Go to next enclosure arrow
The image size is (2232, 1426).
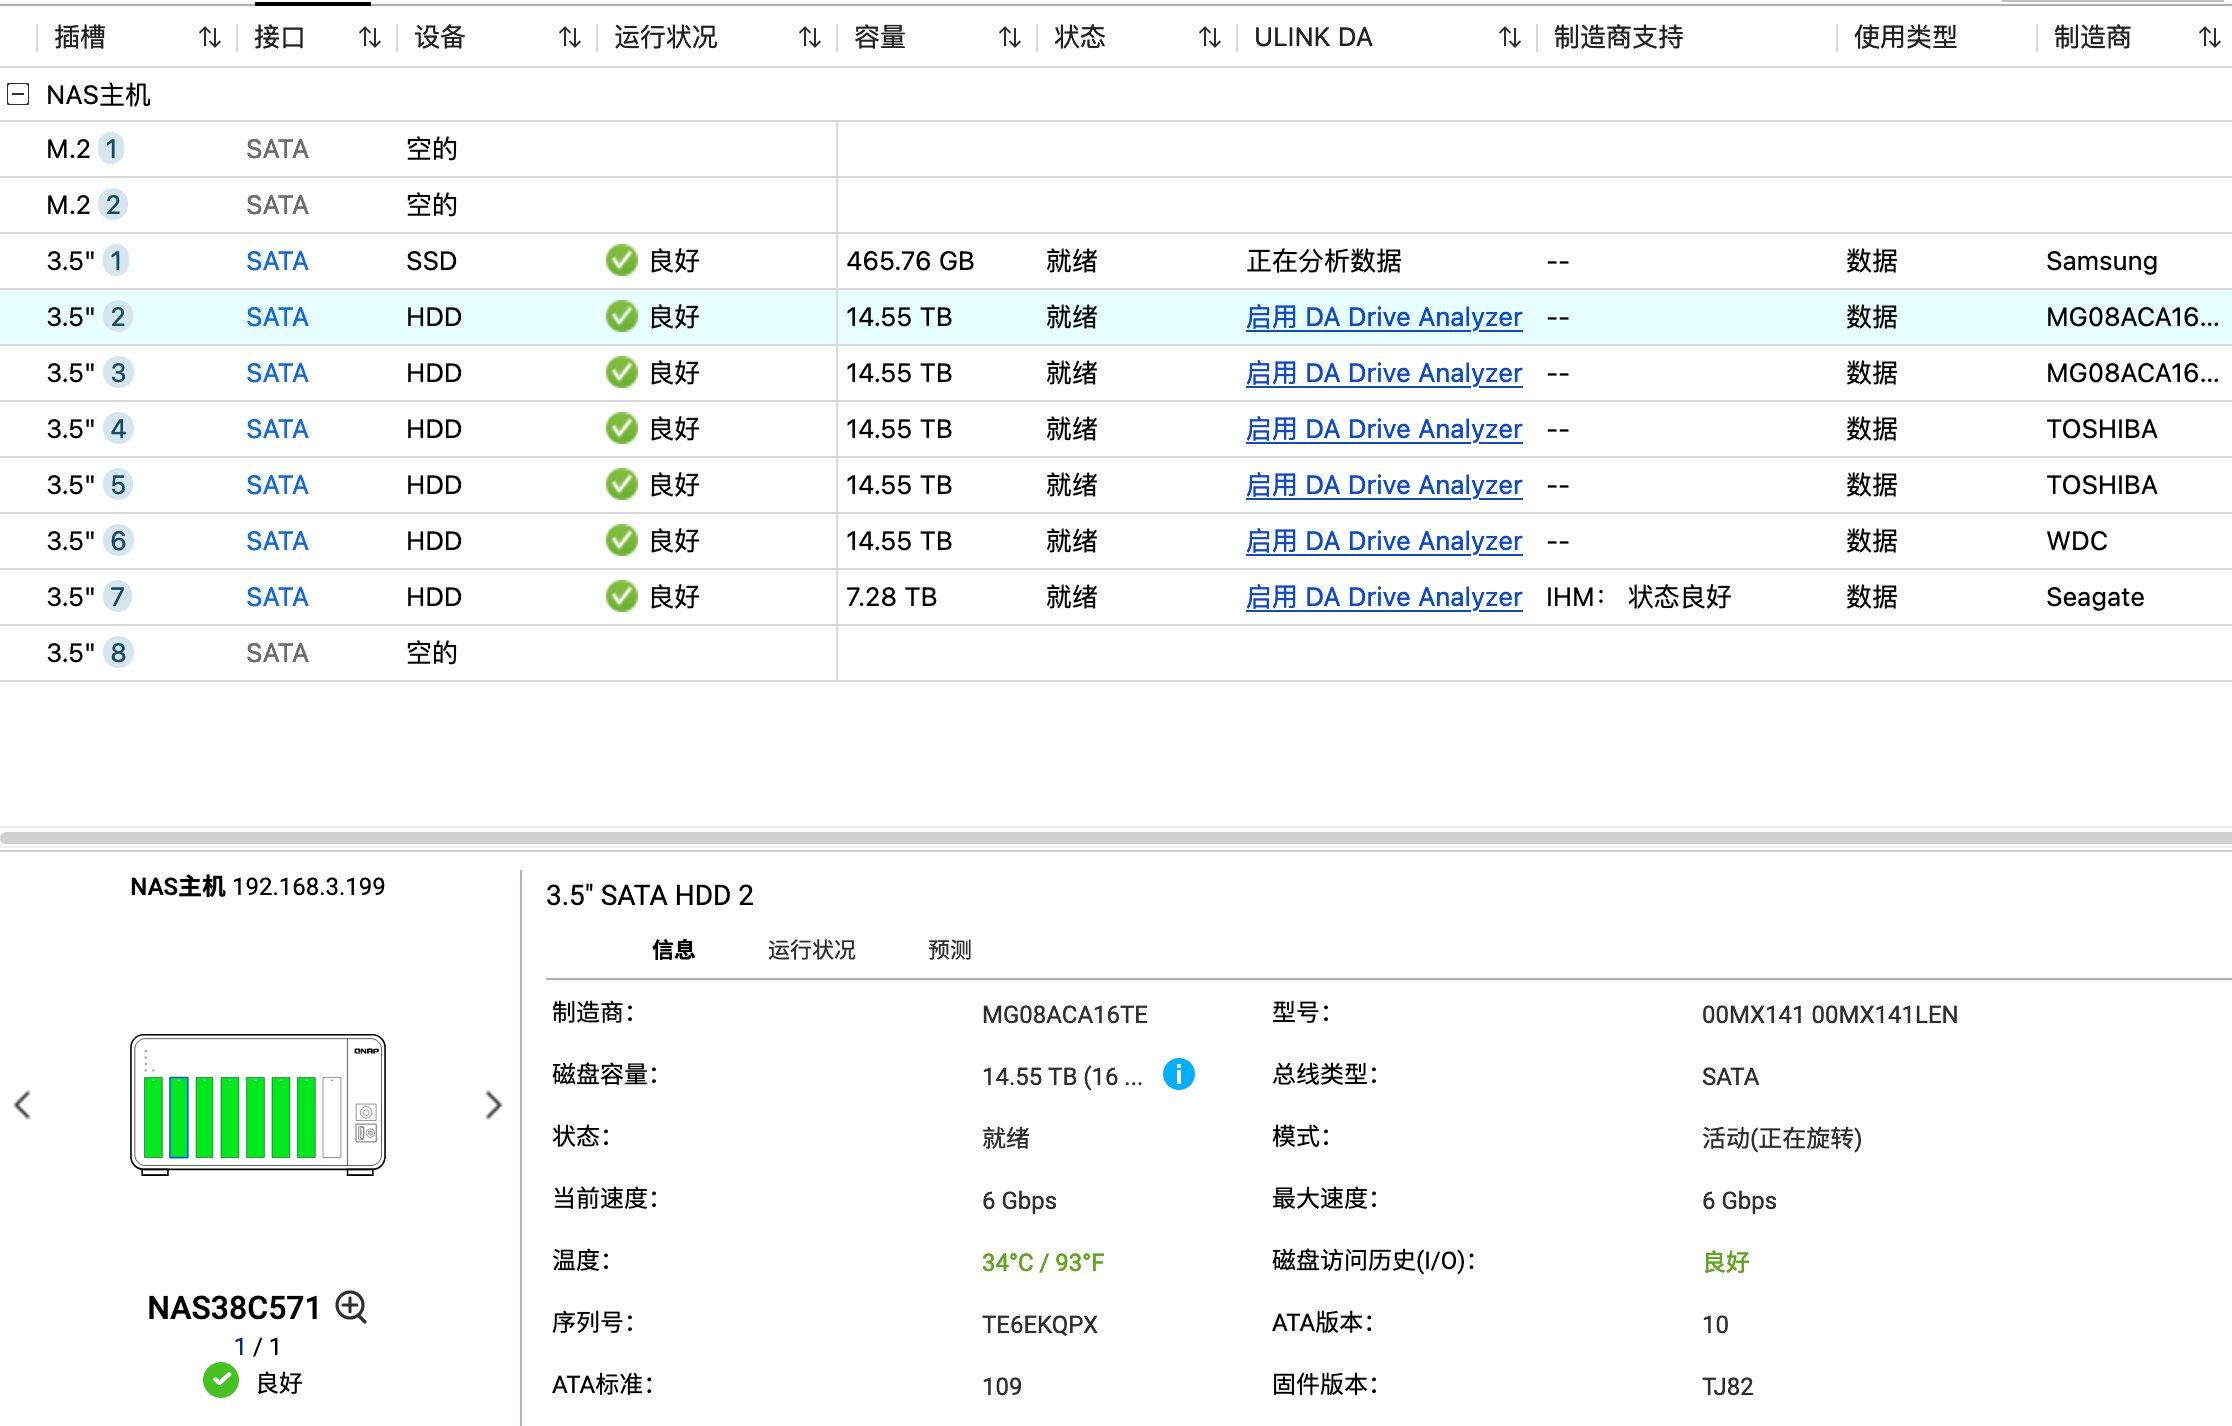pyautogui.click(x=493, y=1105)
